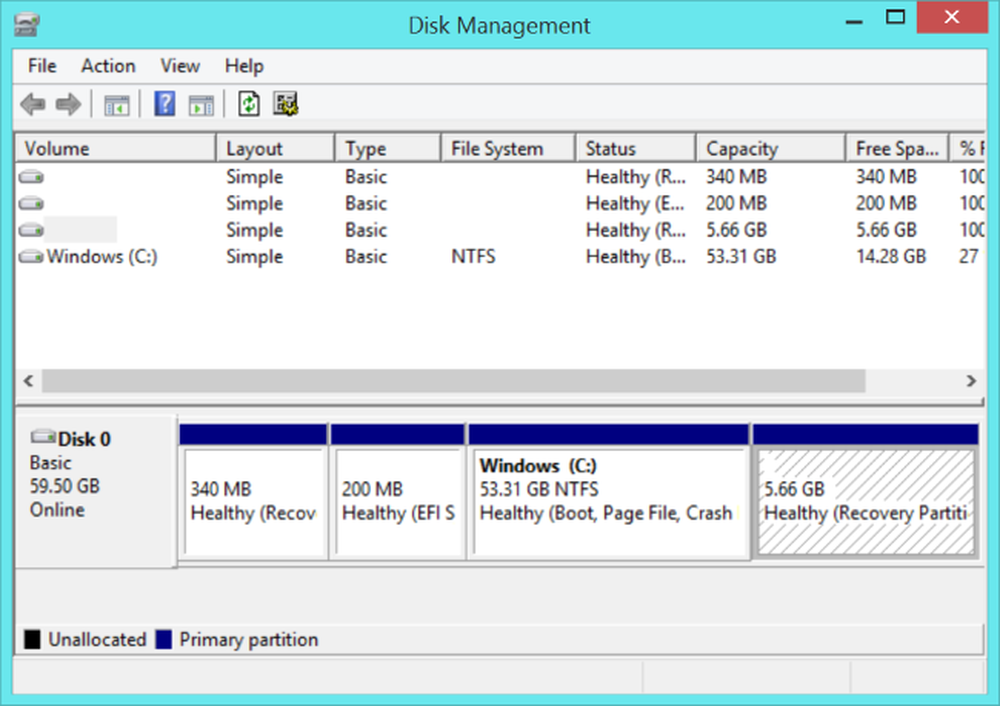
Task: Open the View menu
Action: point(180,66)
